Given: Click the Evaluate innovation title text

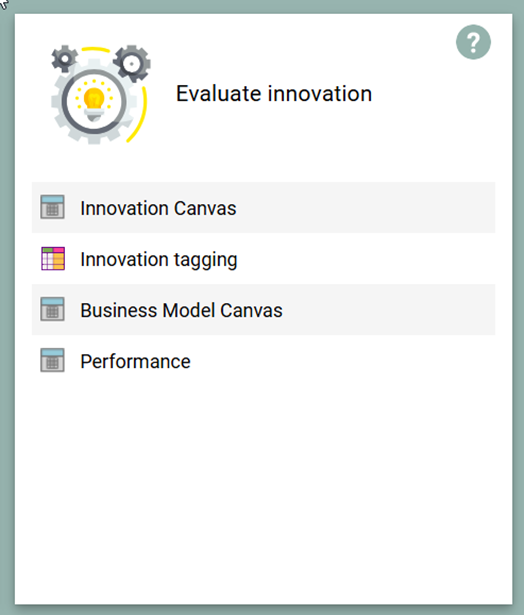Looking at the screenshot, I should pyautogui.click(x=274, y=94).
